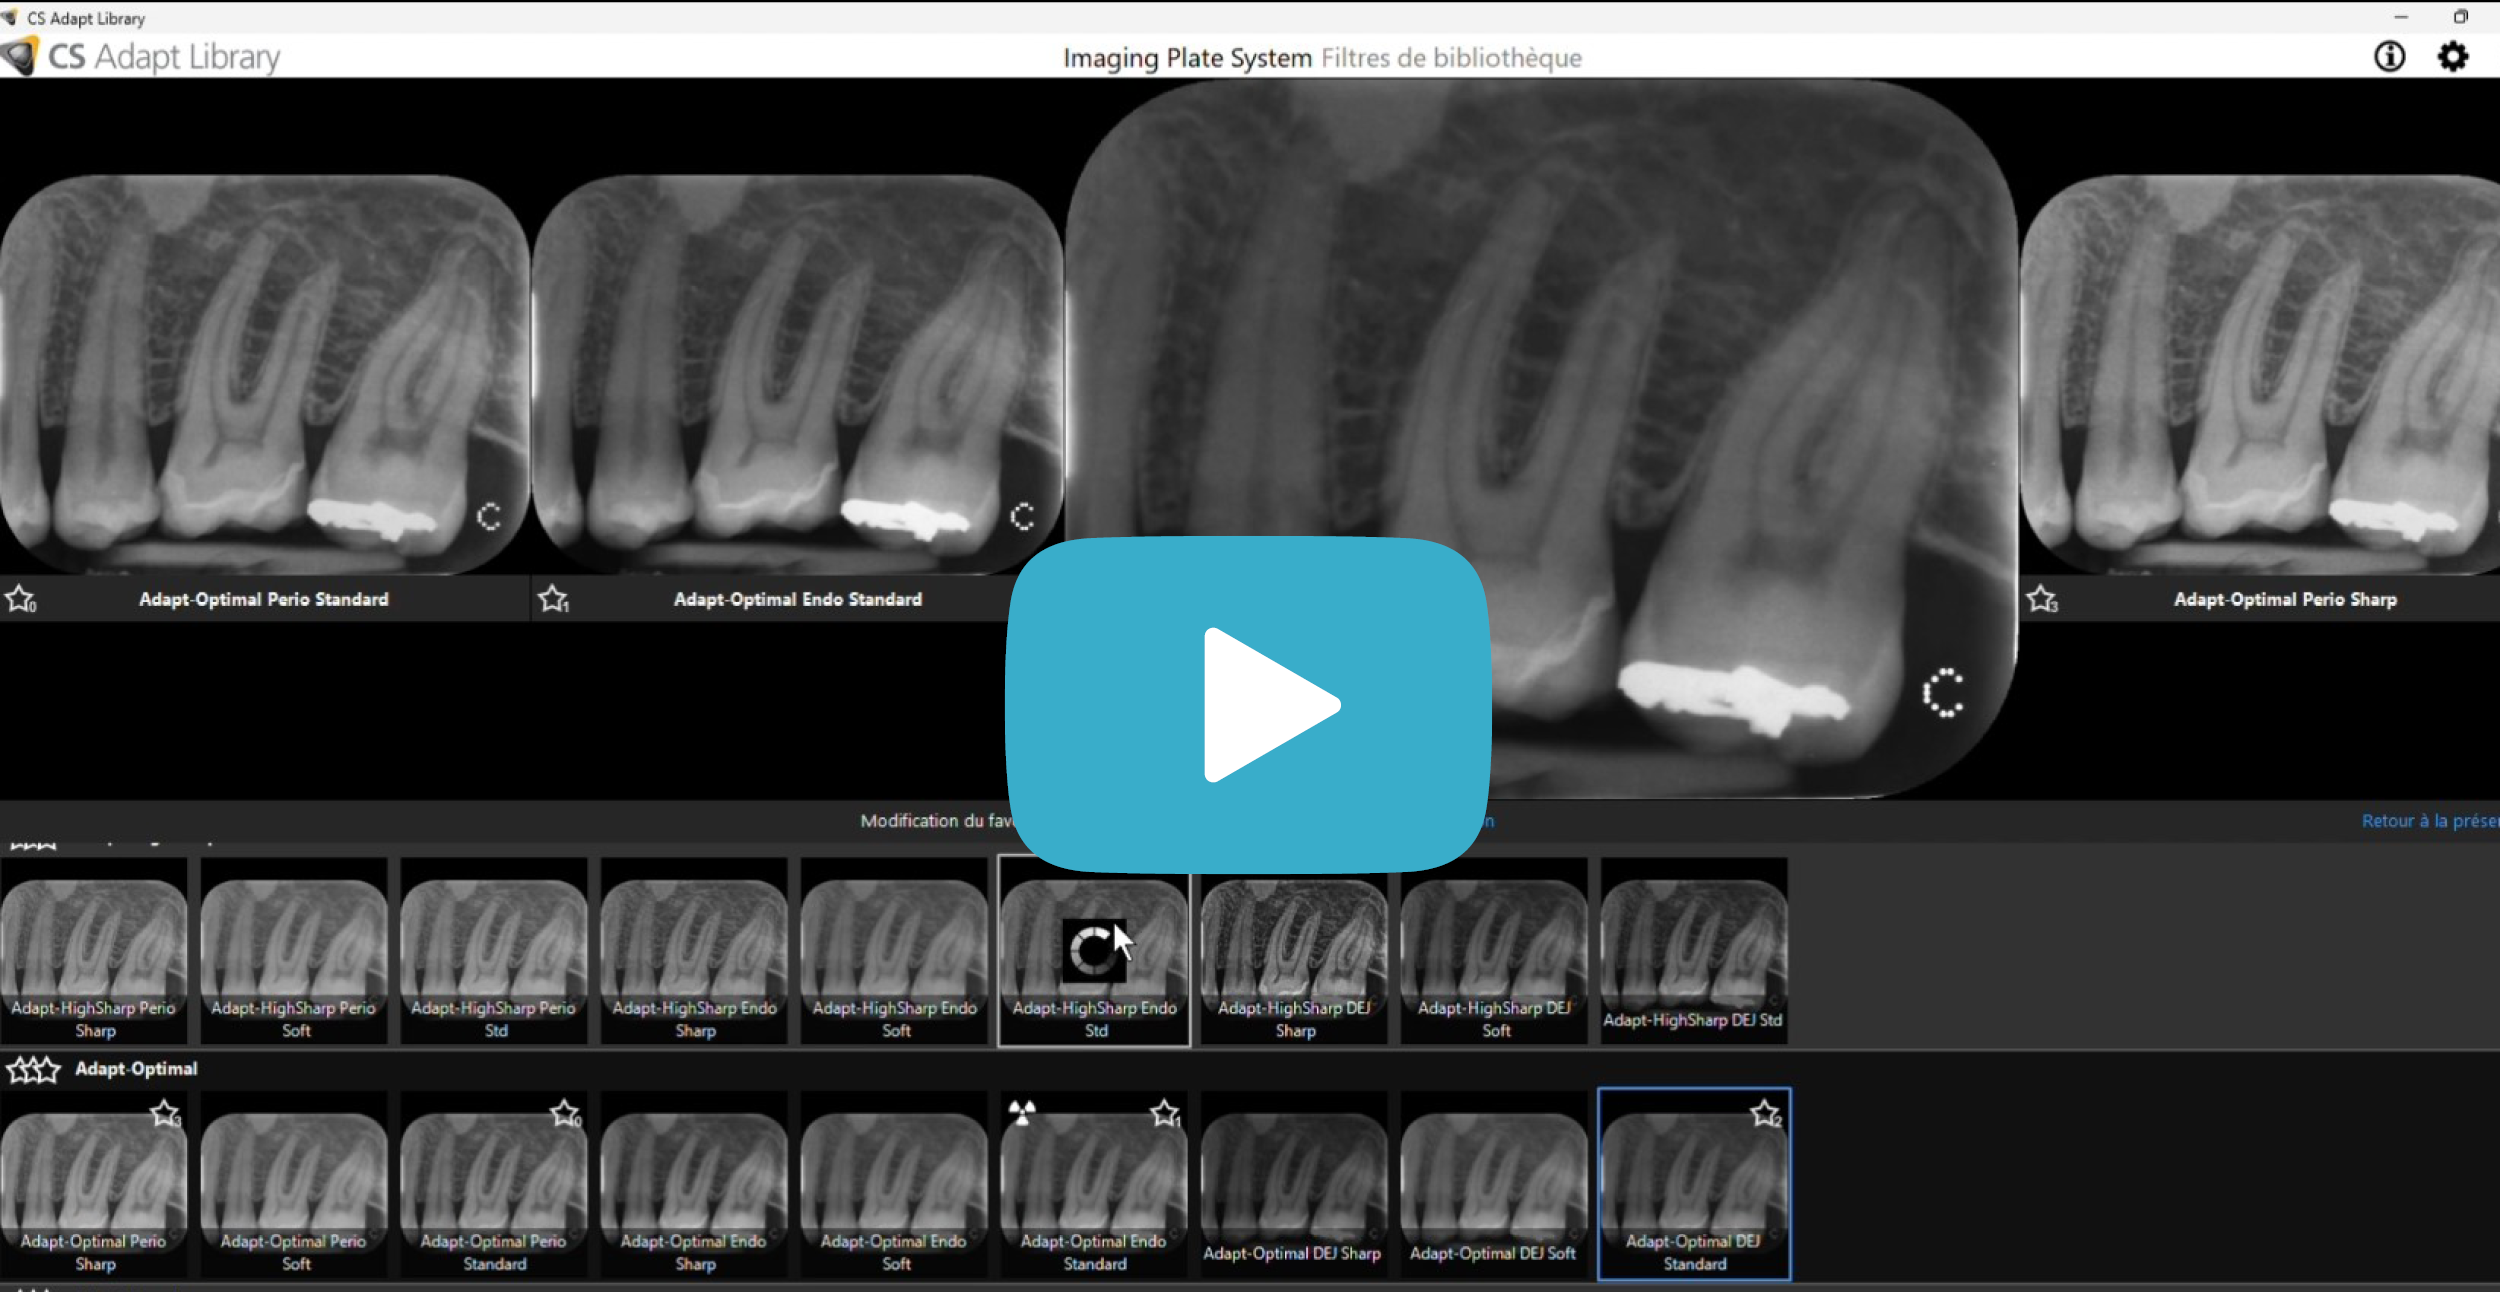Click the loading spinner on the Adapt-HighSharp Endo Std thumbnail
This screenshot has height=1292, width=2500.
1093,950
